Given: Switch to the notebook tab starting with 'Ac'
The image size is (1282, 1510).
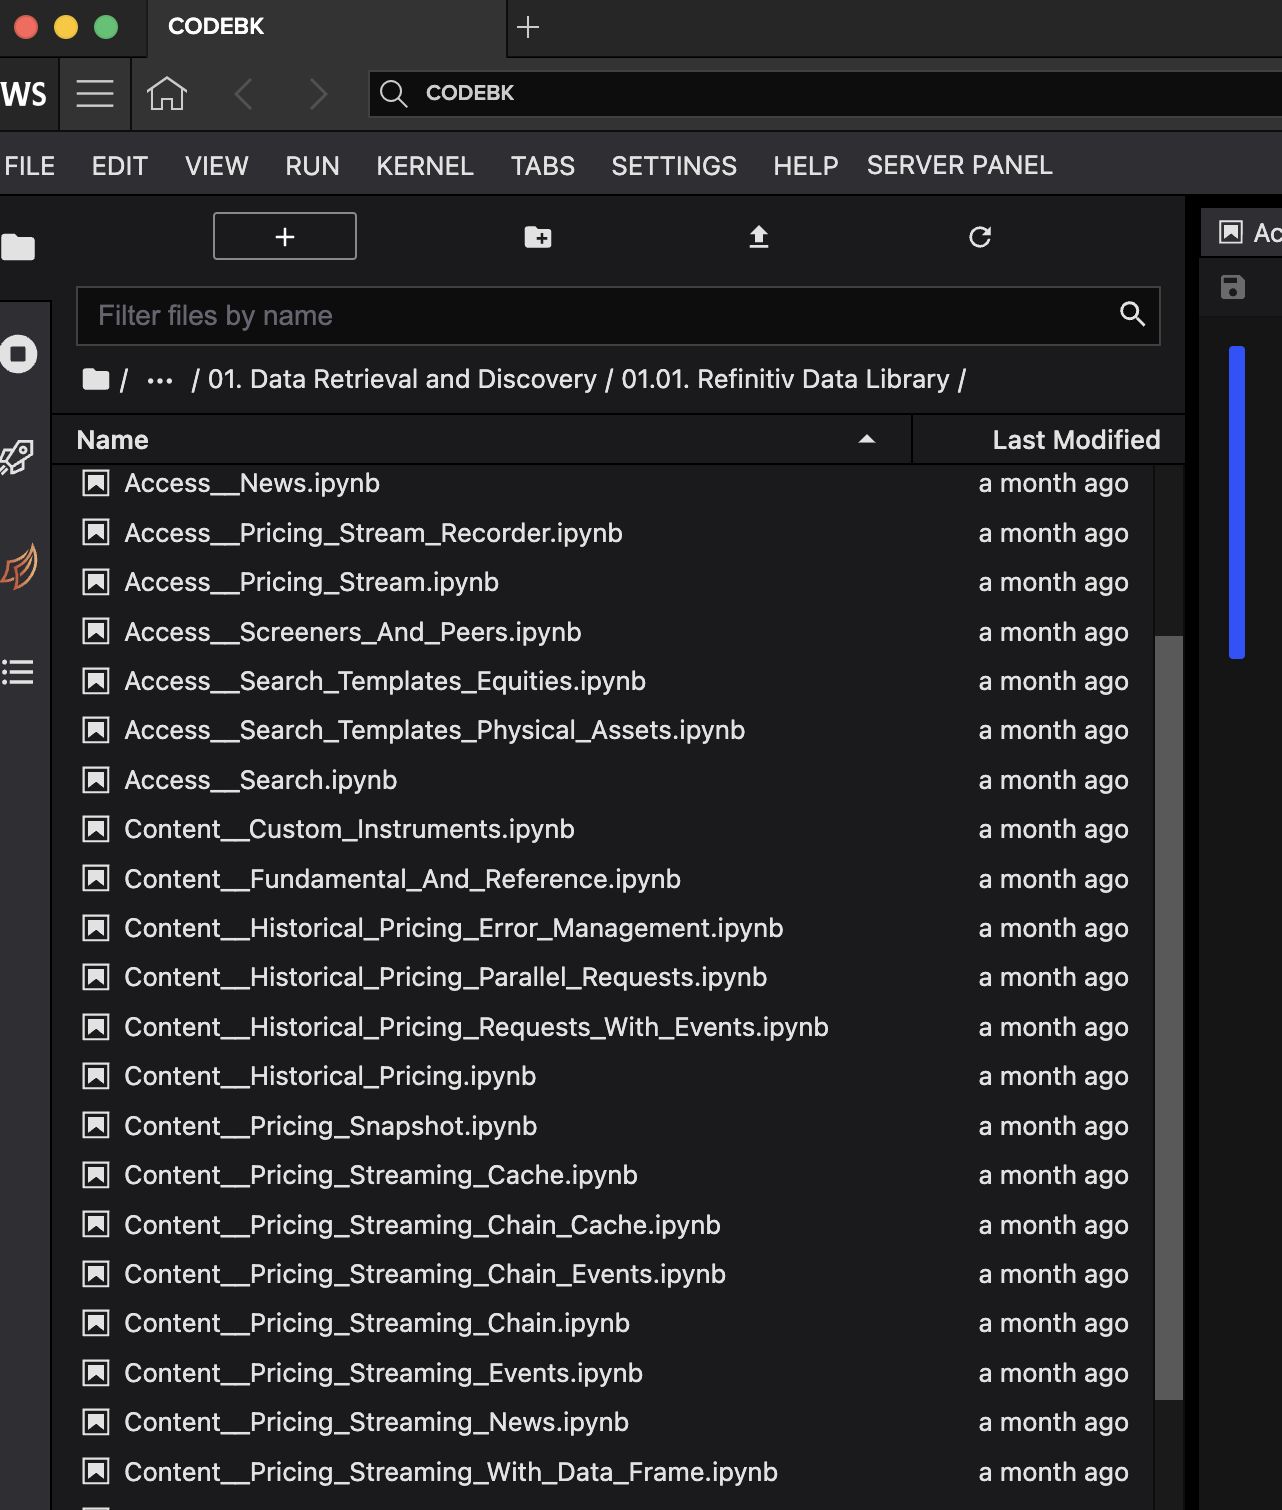Looking at the screenshot, I should [1242, 232].
